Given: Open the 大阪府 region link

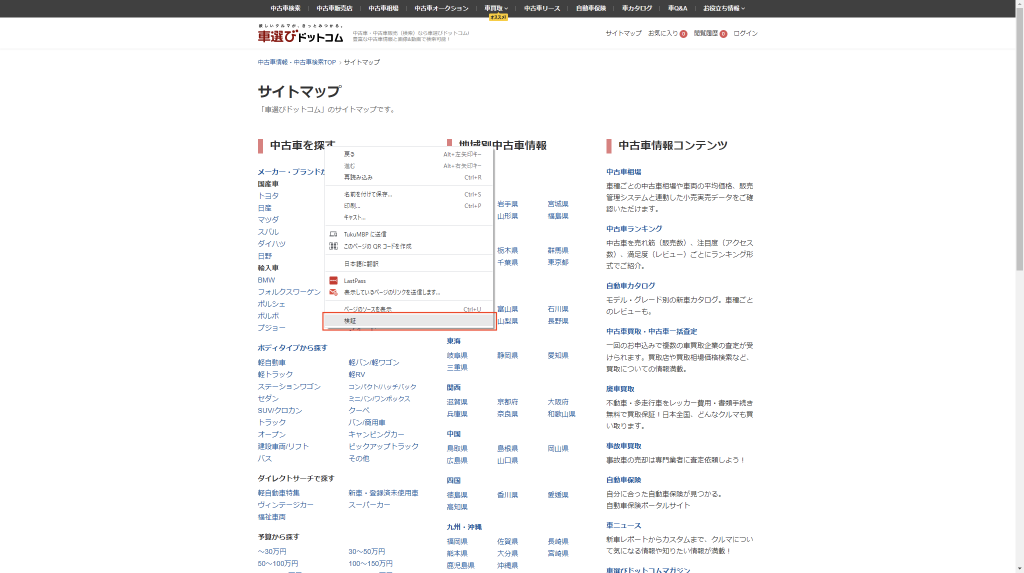Looking at the screenshot, I should tap(558, 402).
